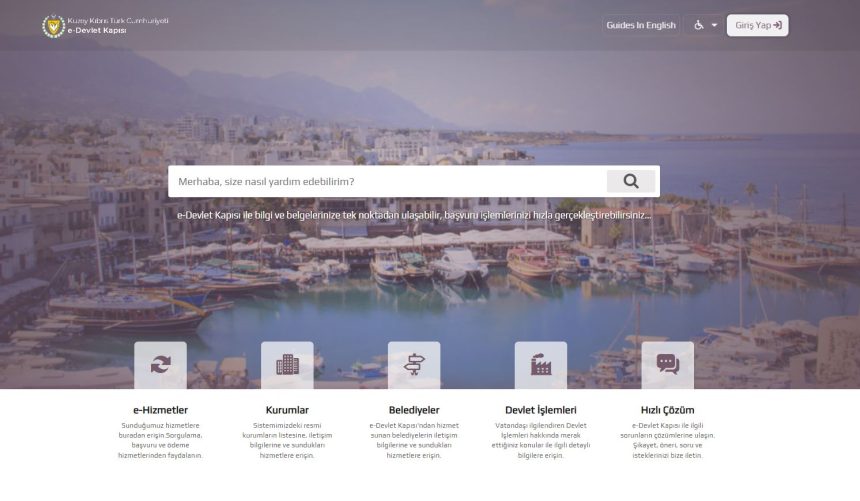Click the wheelchair accessibility icon

(699, 25)
